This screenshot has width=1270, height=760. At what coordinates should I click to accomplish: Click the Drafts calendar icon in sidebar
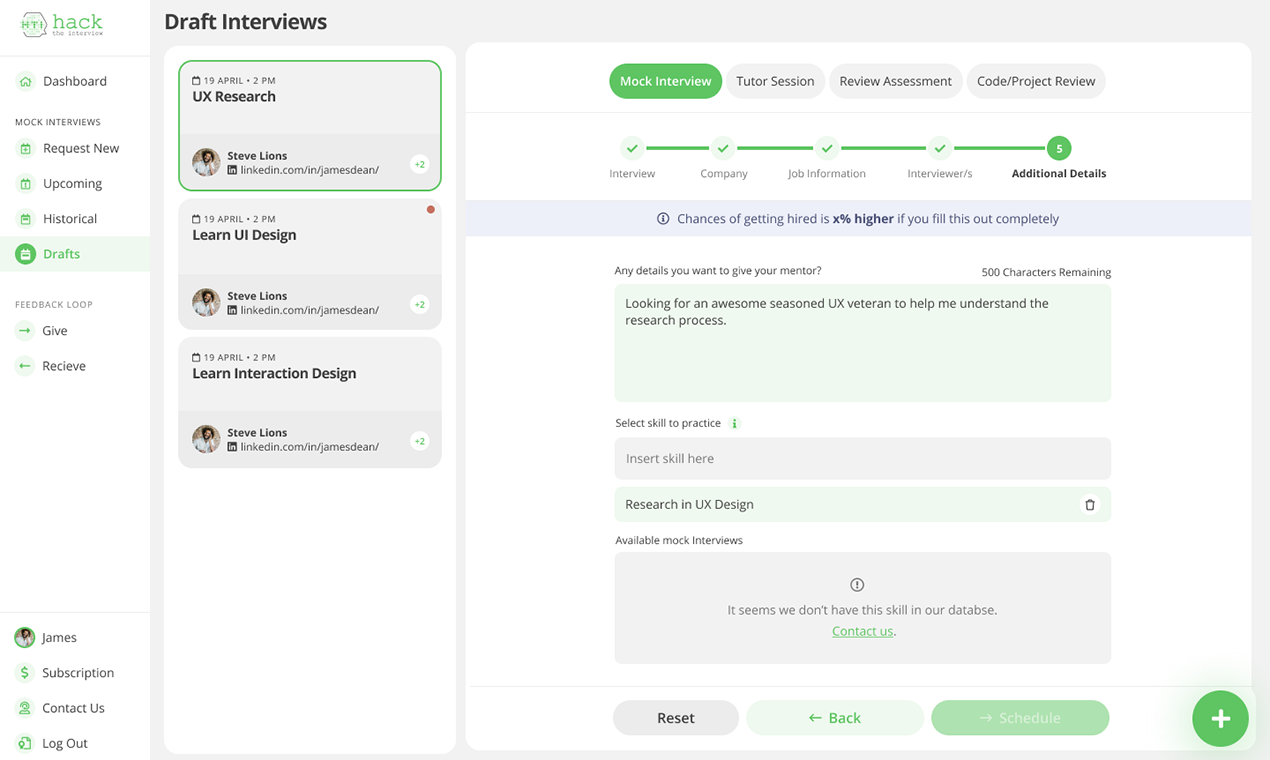pyautogui.click(x=25, y=254)
